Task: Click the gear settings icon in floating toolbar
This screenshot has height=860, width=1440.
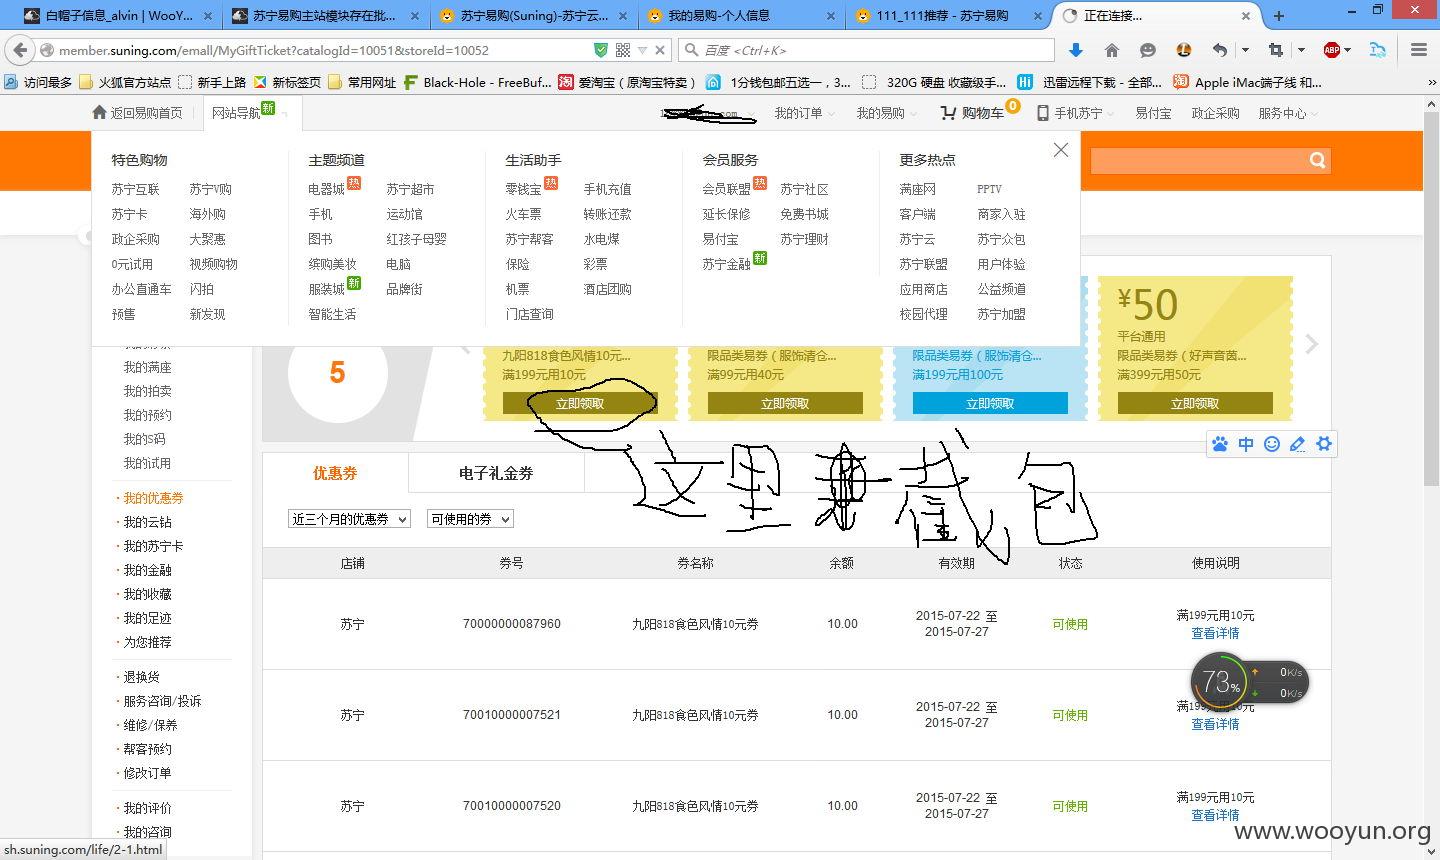Action: (x=1324, y=444)
